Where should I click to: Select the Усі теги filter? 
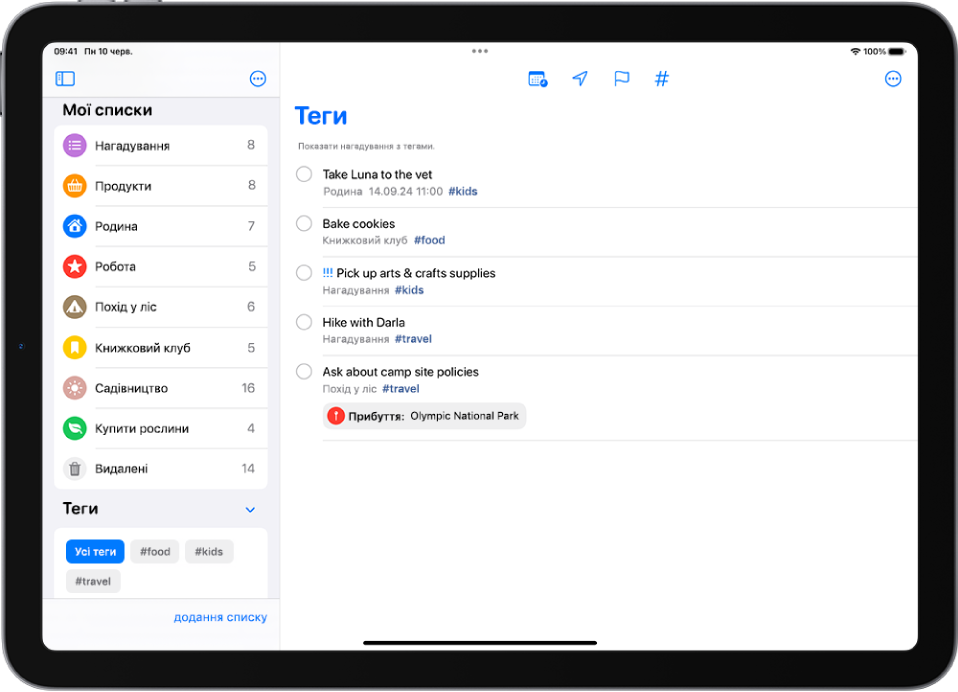tap(95, 552)
